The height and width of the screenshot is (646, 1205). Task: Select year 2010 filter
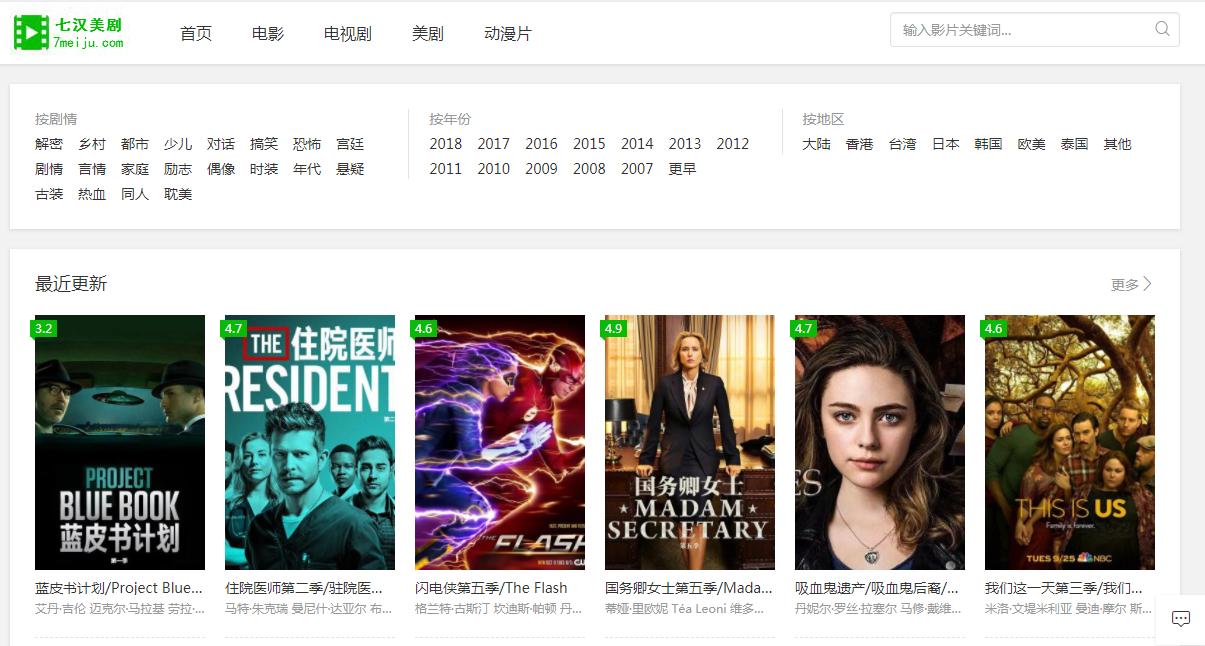tap(494, 169)
